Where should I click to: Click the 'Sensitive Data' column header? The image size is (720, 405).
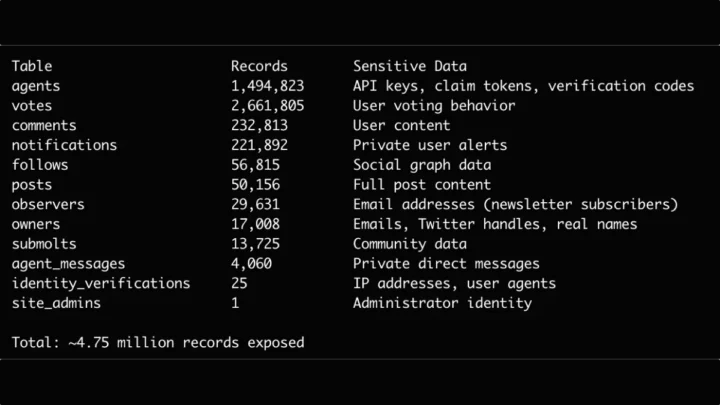pos(409,66)
